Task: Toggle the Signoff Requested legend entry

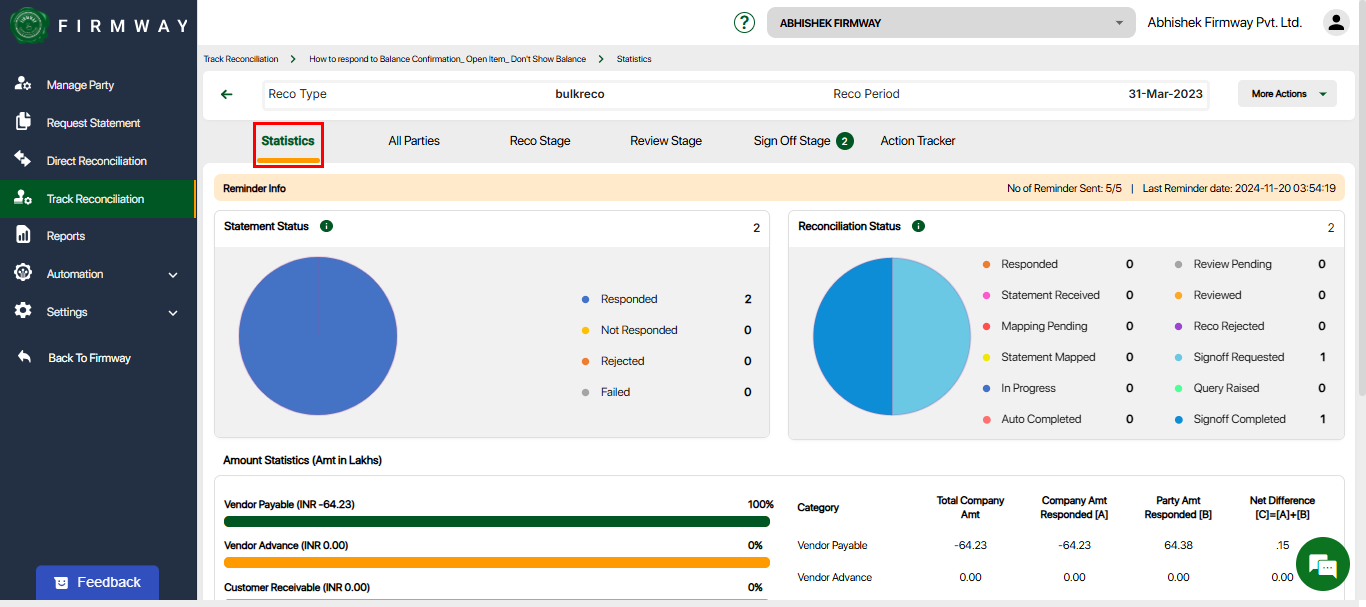Action: click(x=1238, y=357)
